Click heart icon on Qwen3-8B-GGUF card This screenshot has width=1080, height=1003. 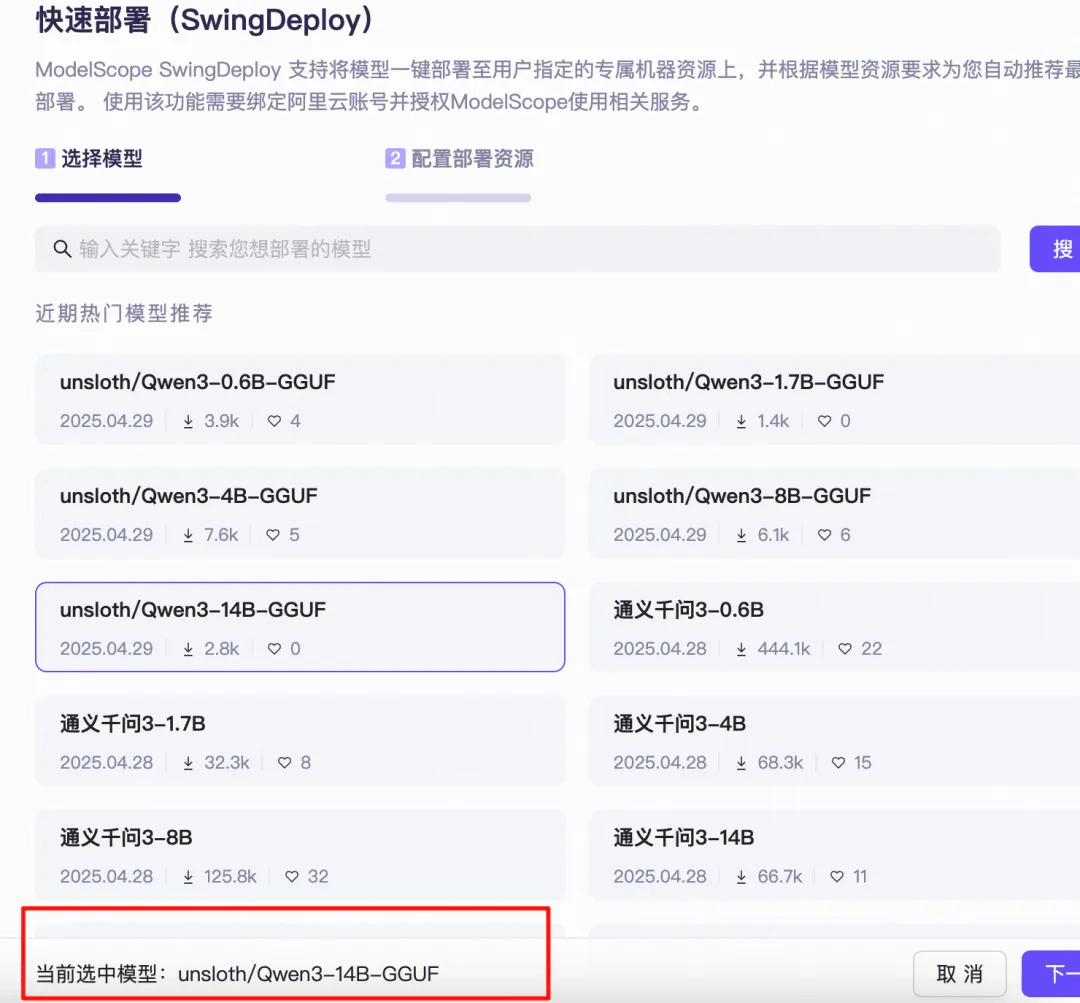pyautogui.click(x=824, y=535)
